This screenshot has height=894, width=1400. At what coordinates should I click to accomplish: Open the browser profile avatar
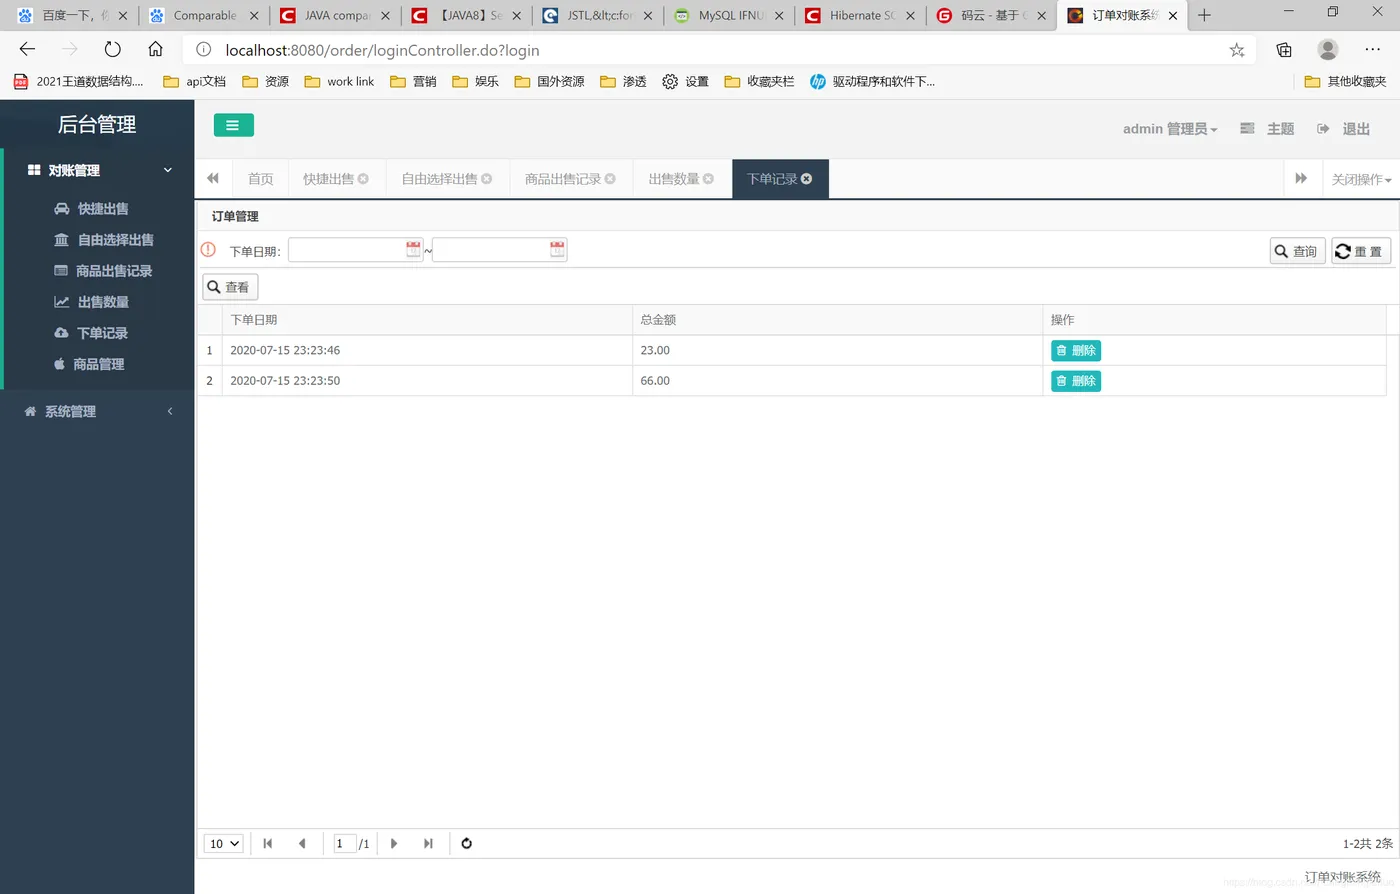(1328, 49)
